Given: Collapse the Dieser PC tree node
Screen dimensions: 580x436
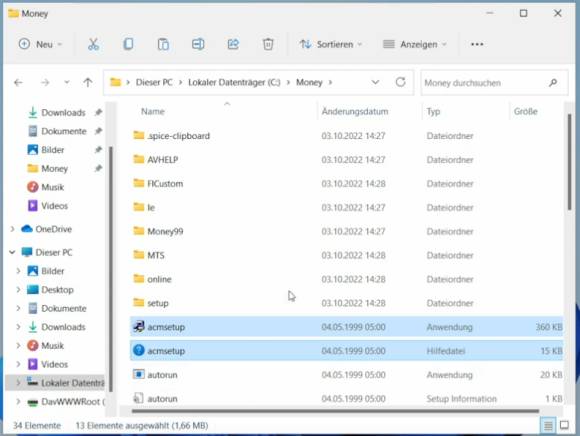Looking at the screenshot, I should [12, 252].
